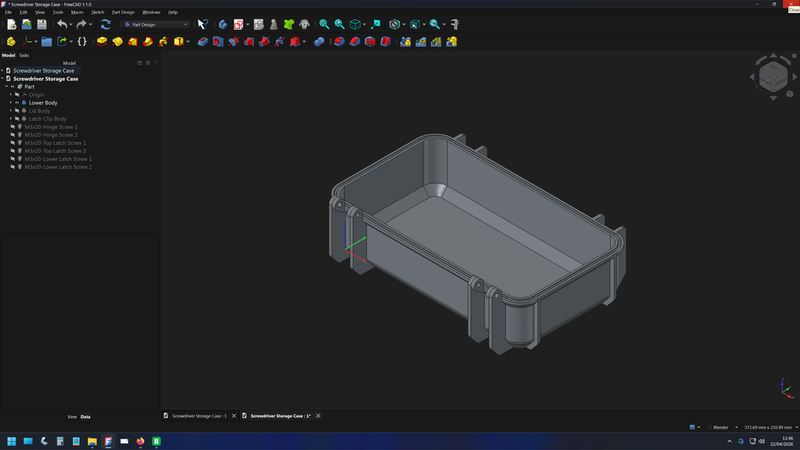
Task: Show the M3x20 Hinge Screw 1 object
Action: coord(12,127)
